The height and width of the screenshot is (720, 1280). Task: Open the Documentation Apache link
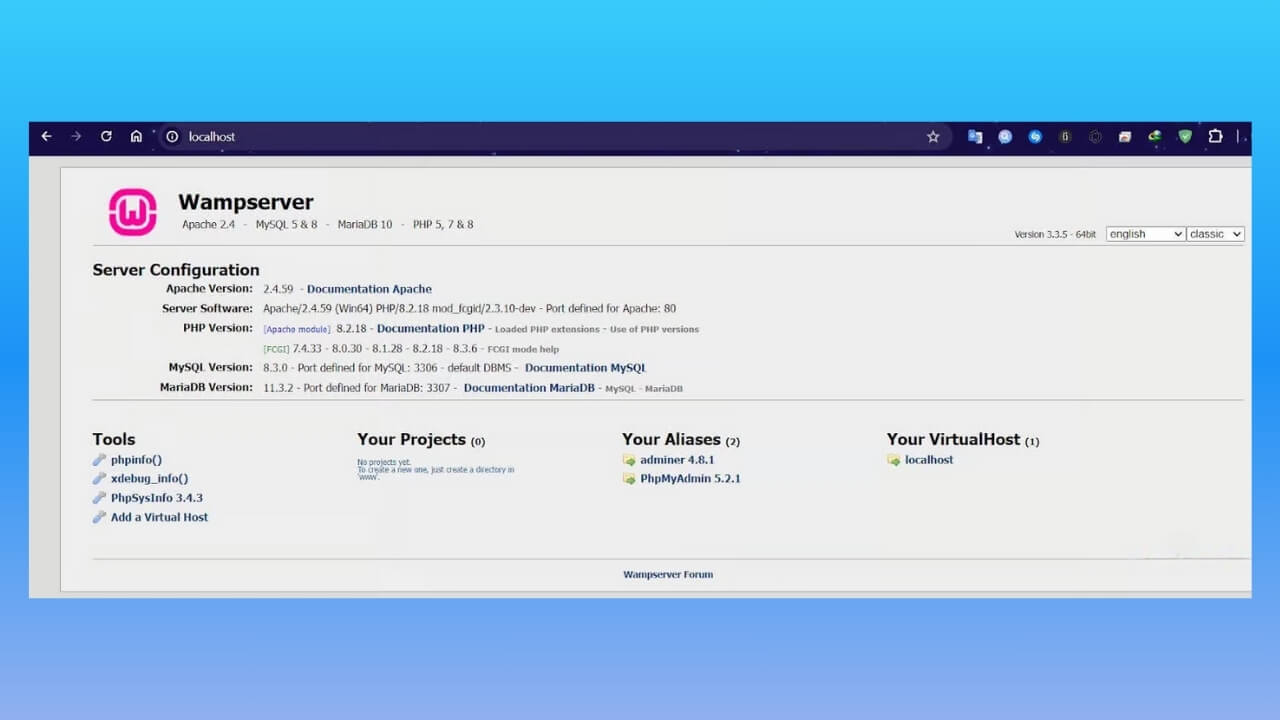369,289
